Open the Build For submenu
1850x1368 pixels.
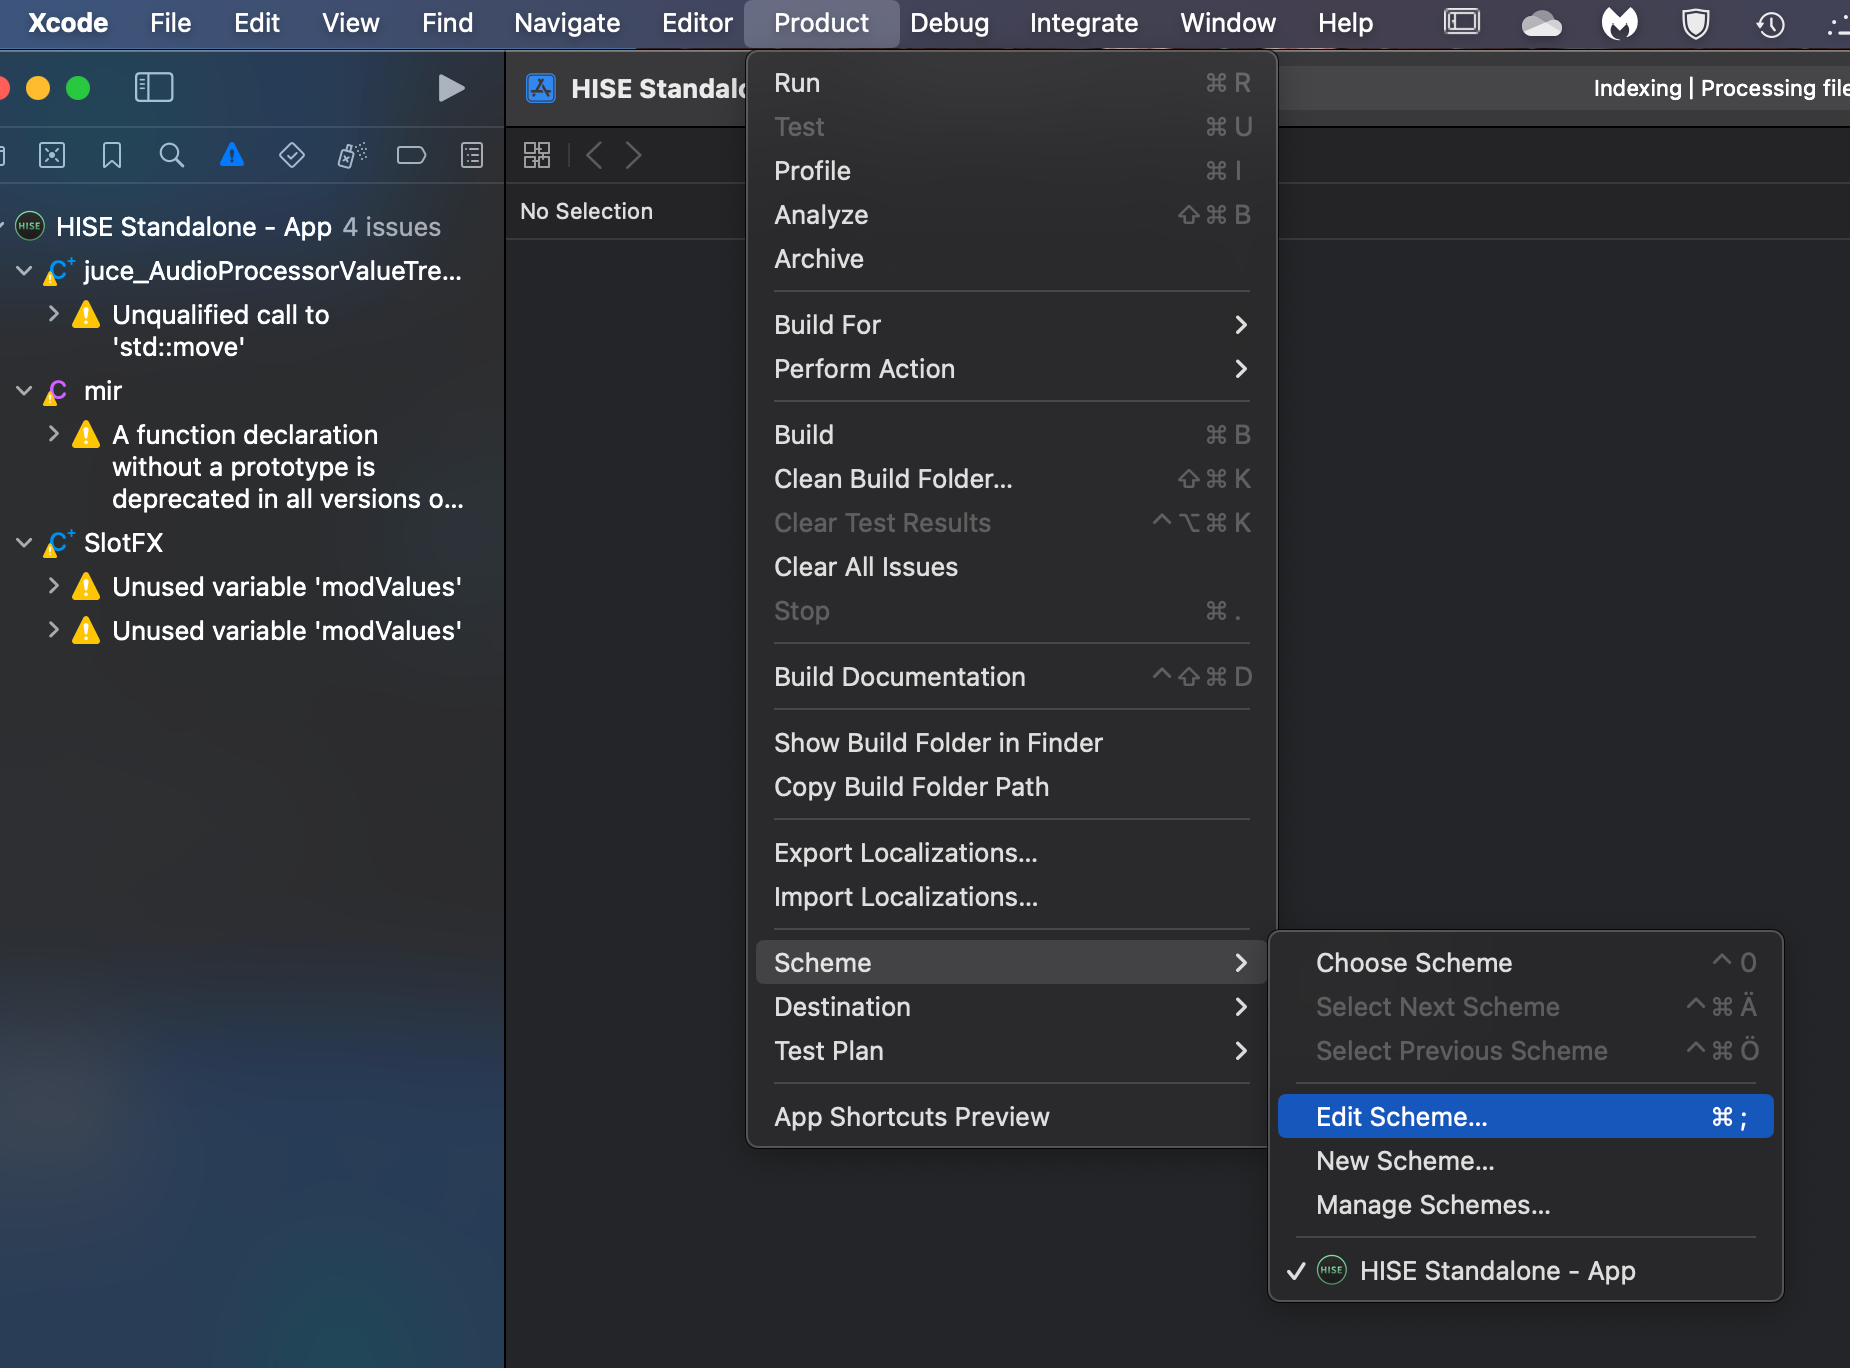coord(1011,325)
